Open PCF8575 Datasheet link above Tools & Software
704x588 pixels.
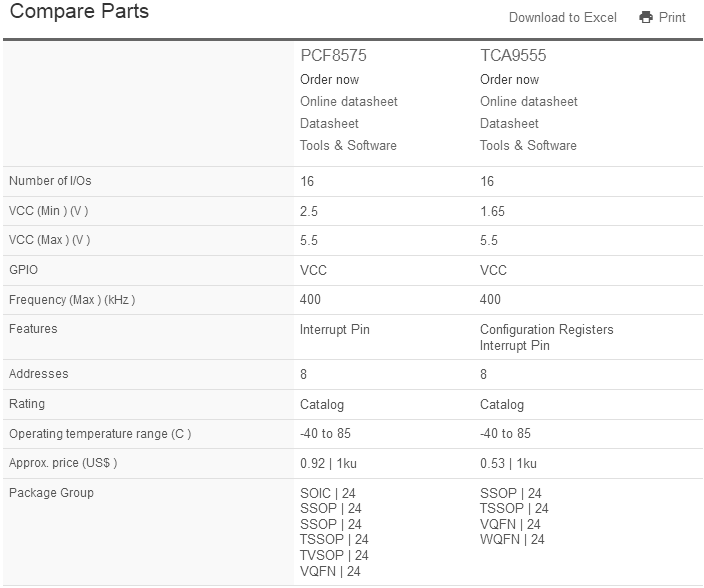(329, 123)
